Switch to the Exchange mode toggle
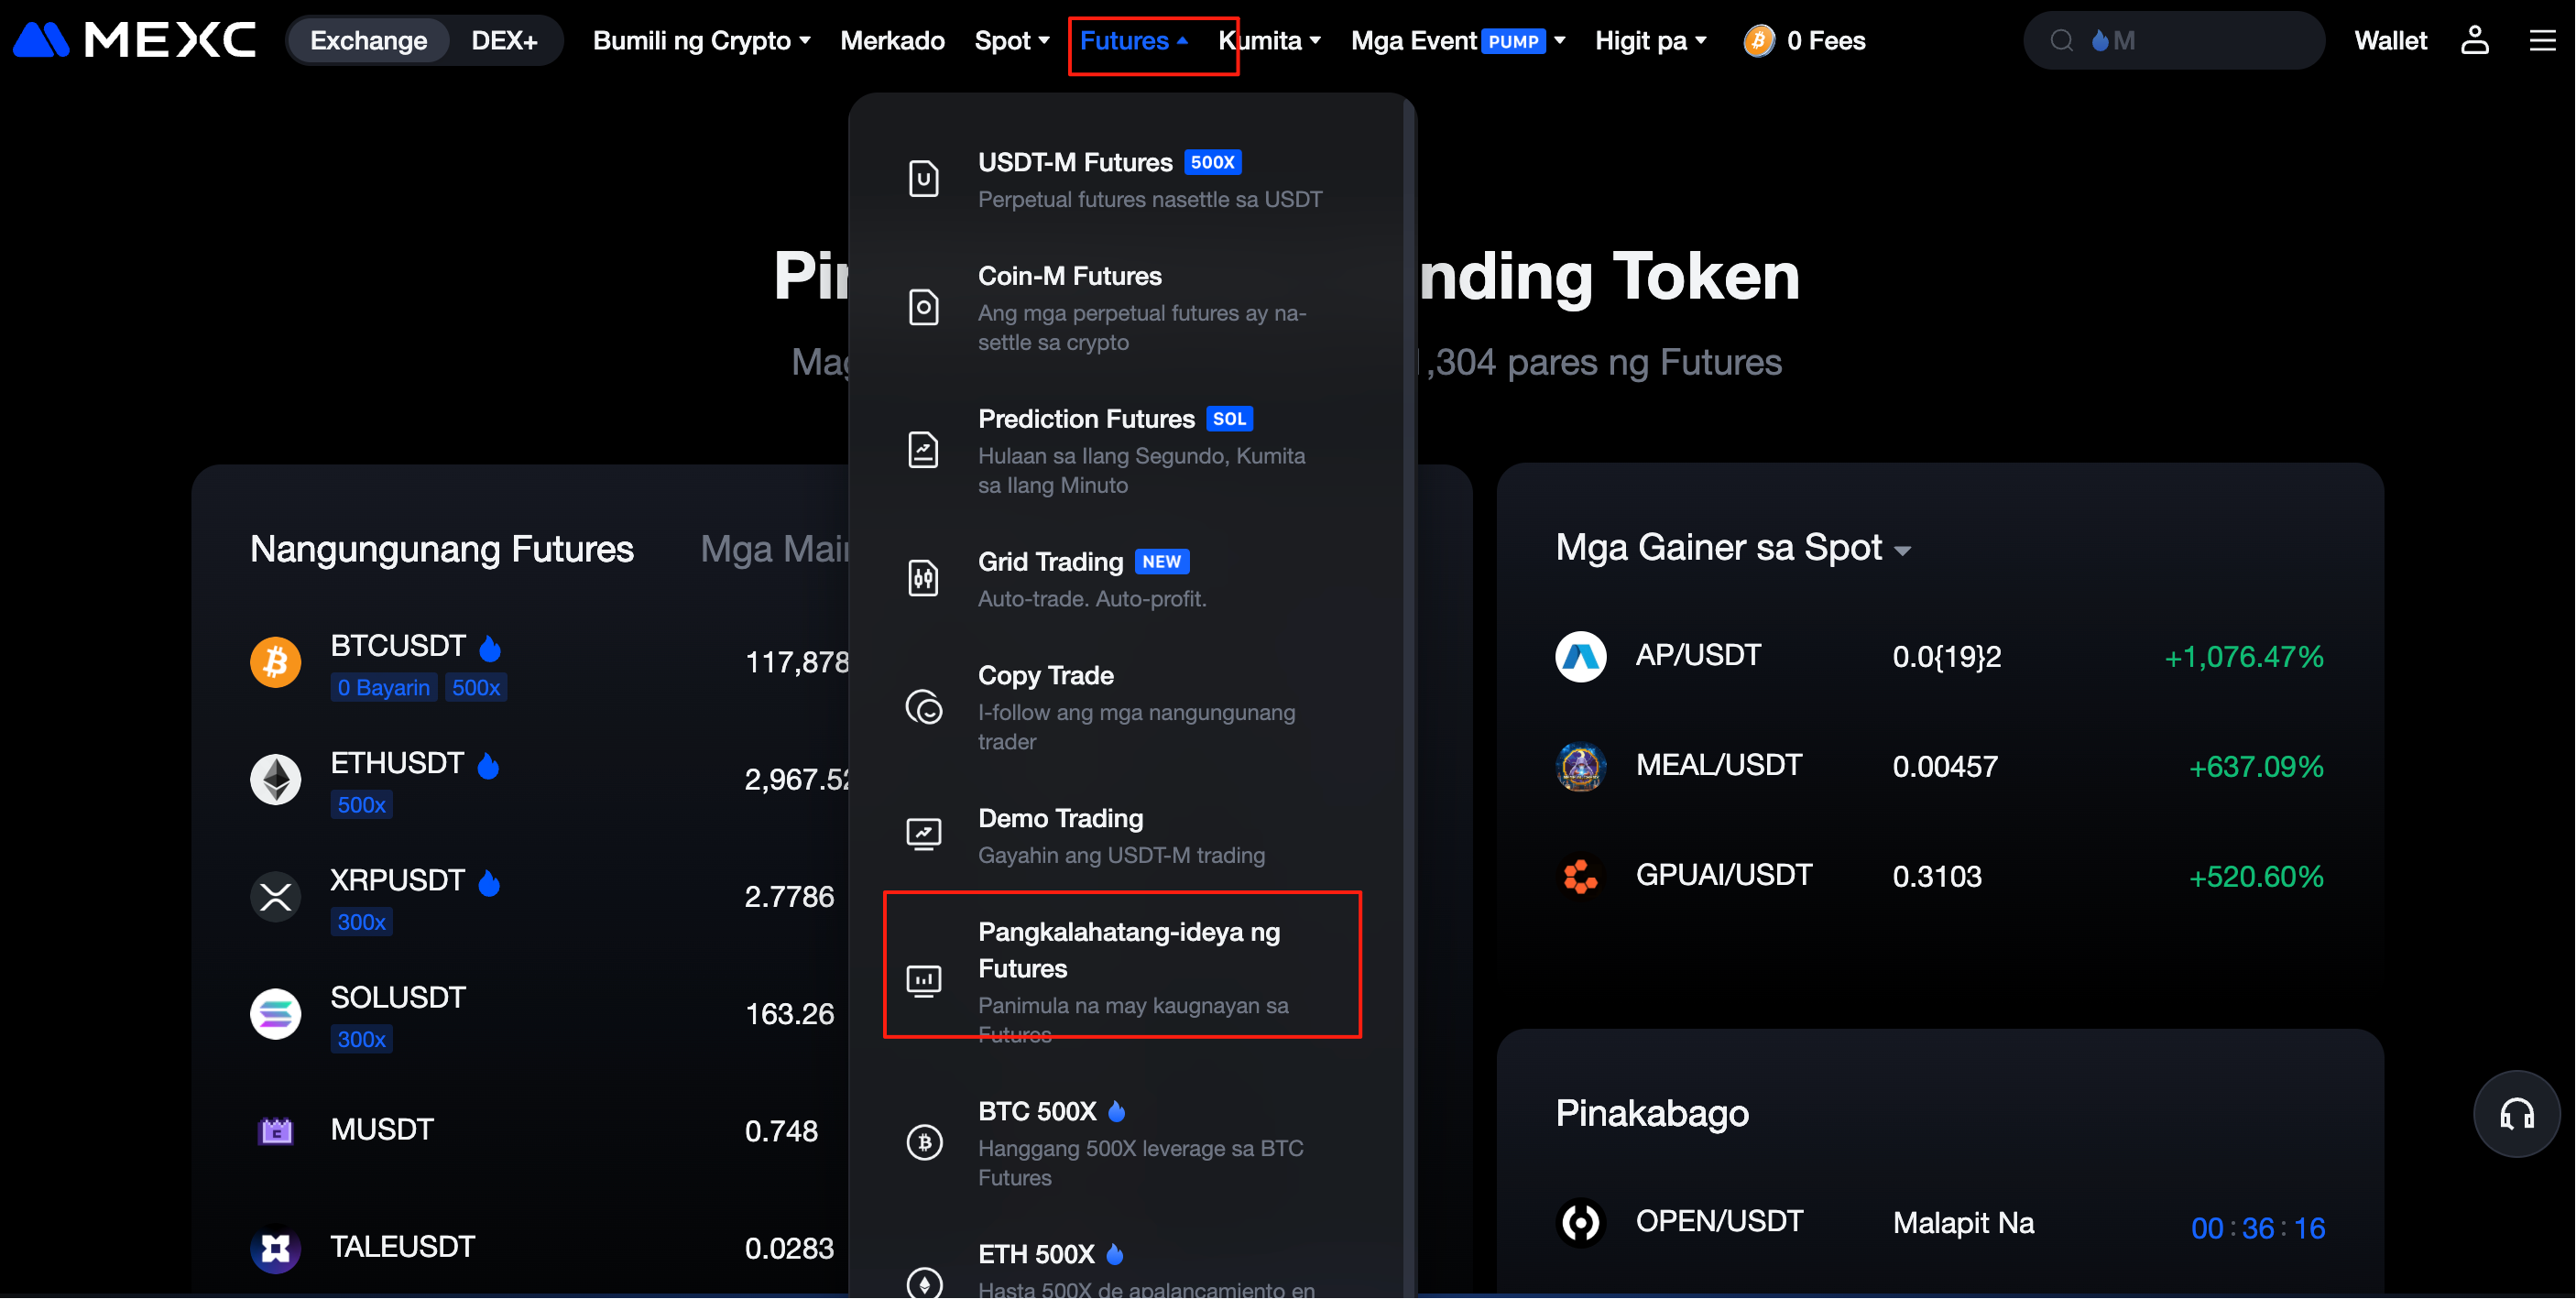Viewport: 2576px width, 1299px height. pyautogui.click(x=368, y=41)
